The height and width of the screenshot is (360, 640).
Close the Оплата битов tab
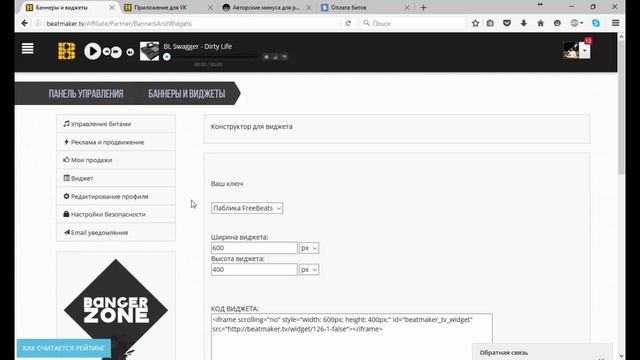coord(407,7)
